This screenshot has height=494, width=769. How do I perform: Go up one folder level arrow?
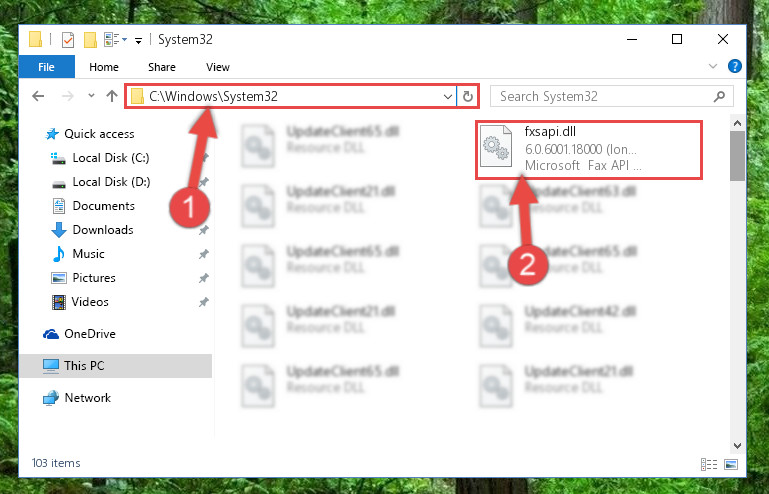point(112,96)
